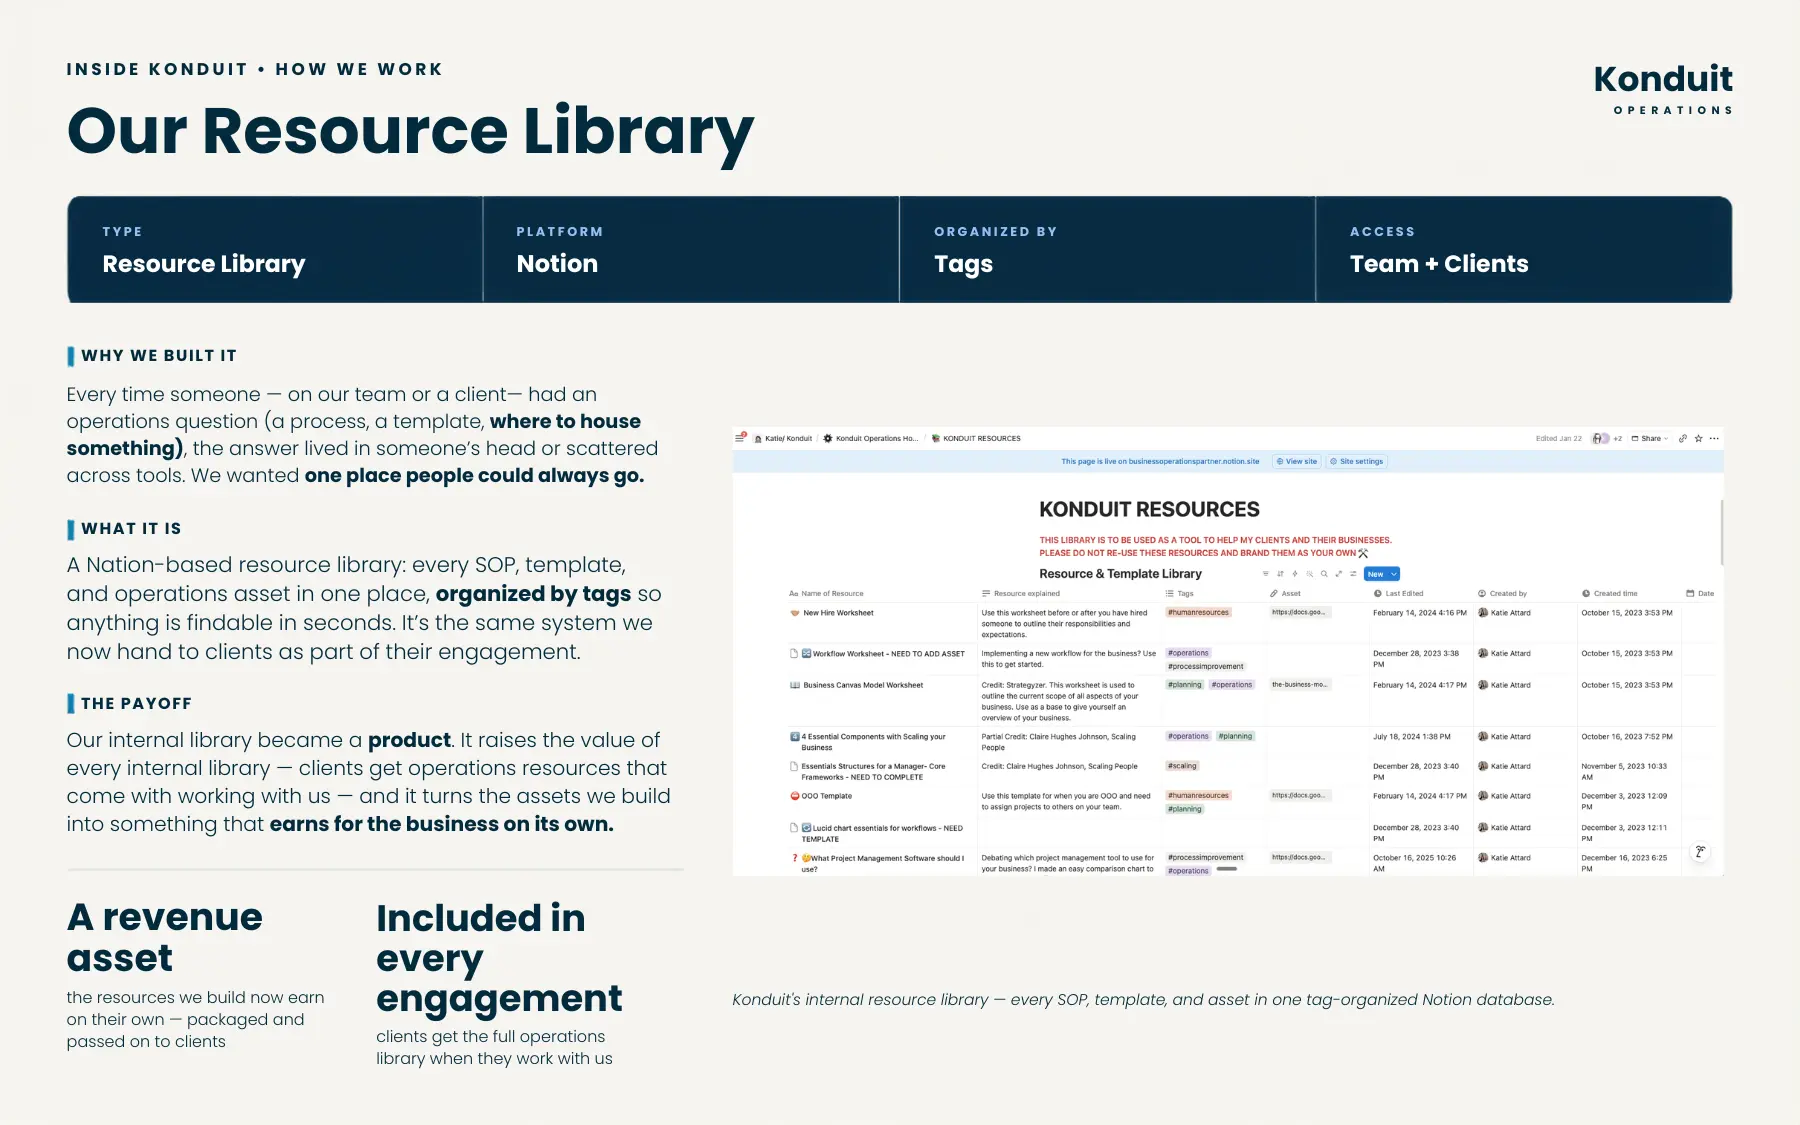Copy page link with the link icon

(x=1683, y=438)
